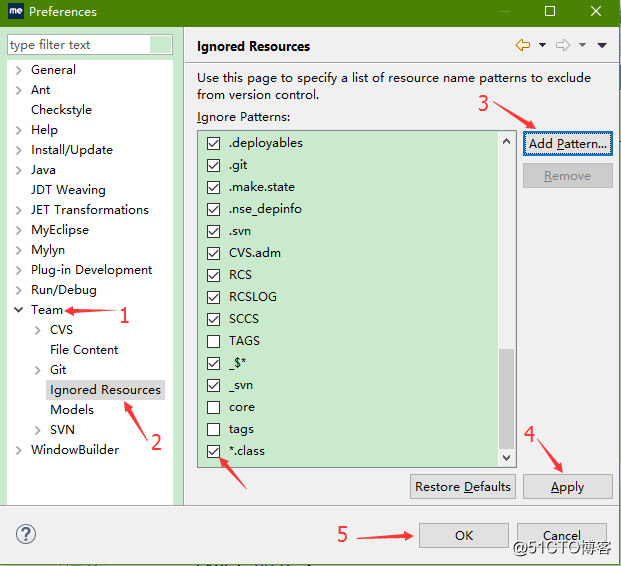This screenshot has width=621, height=566.
Task: Open the help question mark icon
Action: (26, 534)
